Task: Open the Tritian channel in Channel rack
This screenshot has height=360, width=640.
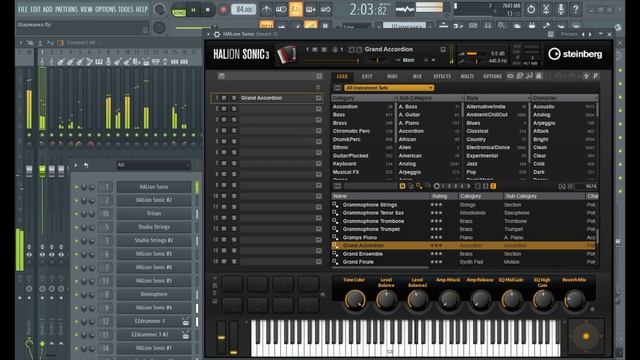Action: point(154,214)
